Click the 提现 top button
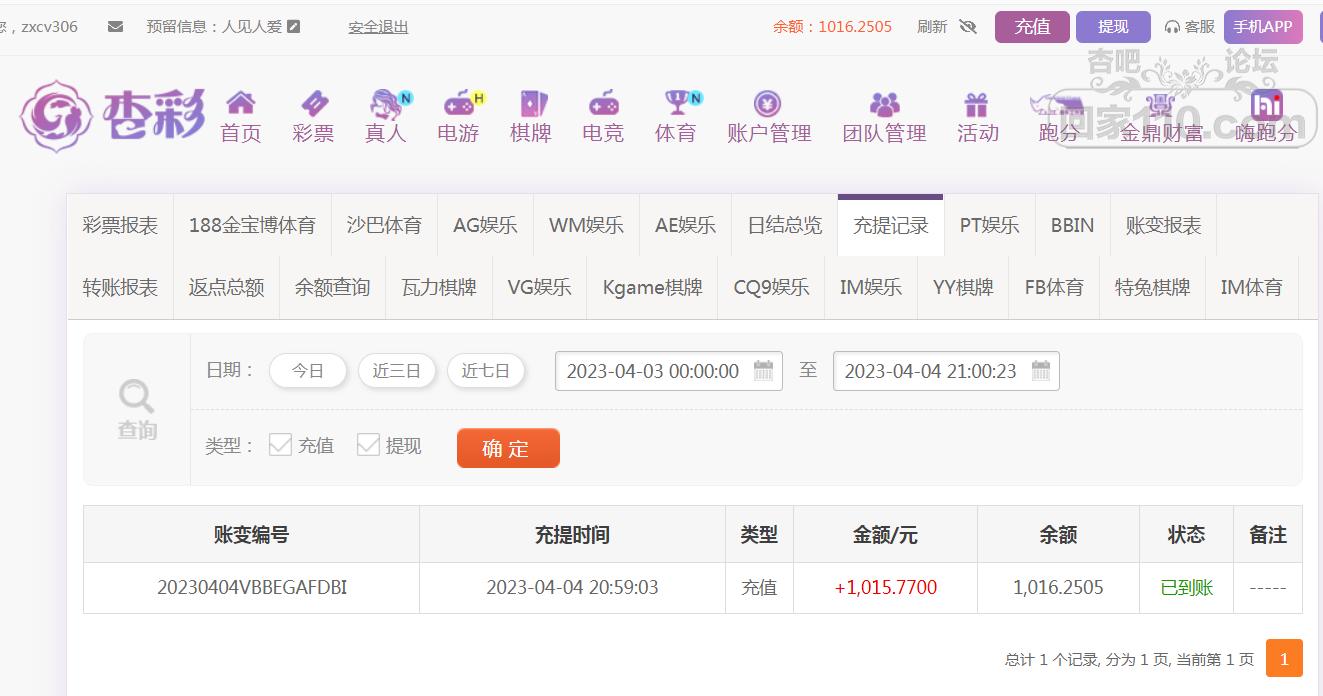1323x696 pixels. pos(1113,27)
